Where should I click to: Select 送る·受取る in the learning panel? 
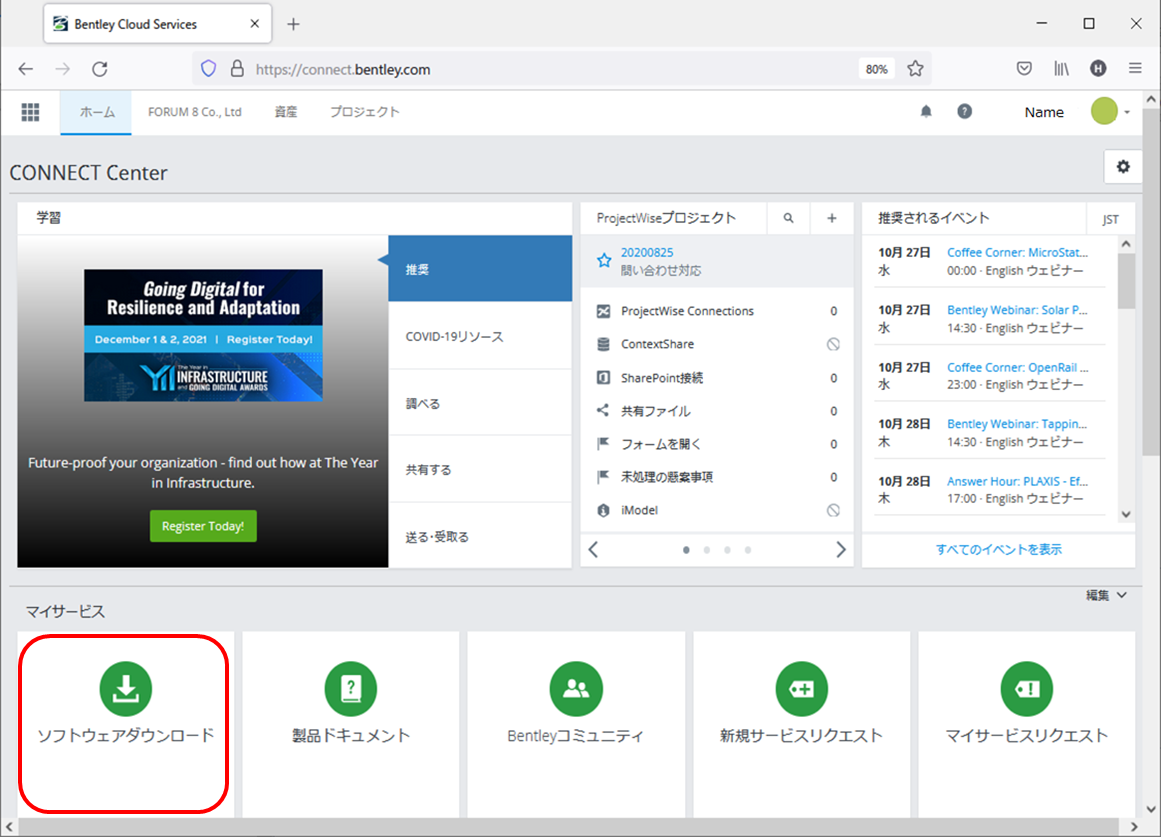(480, 536)
